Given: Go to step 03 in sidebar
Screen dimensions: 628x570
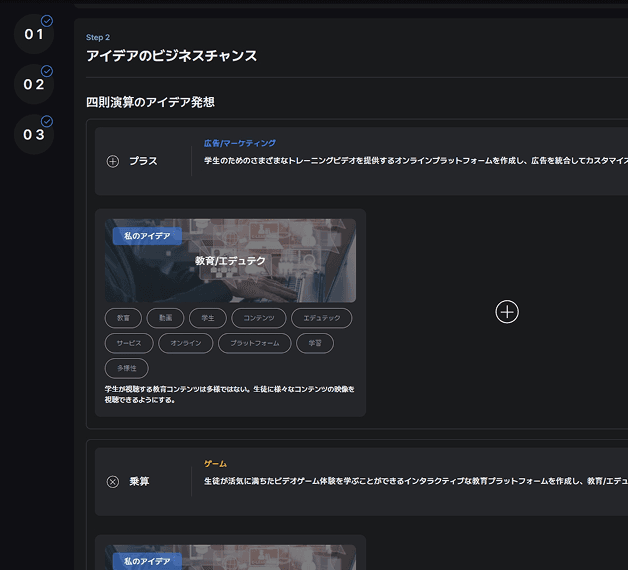Looking at the screenshot, I should pos(34,135).
